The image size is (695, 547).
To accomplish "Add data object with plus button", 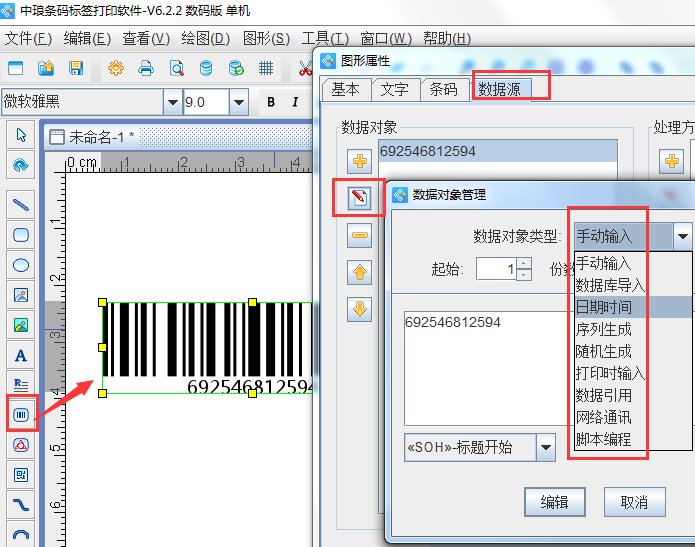I will click(359, 161).
